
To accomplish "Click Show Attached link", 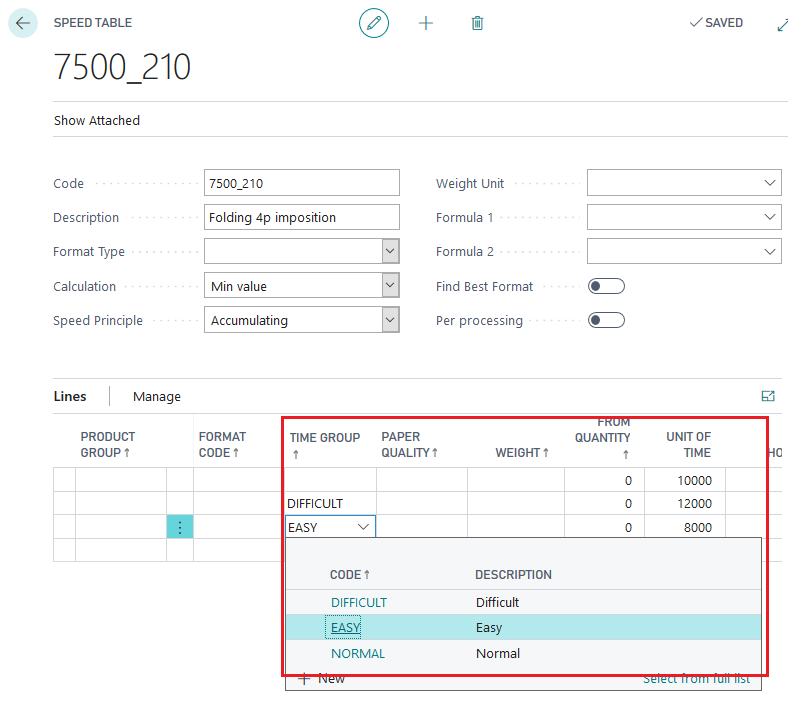I will tap(97, 121).
